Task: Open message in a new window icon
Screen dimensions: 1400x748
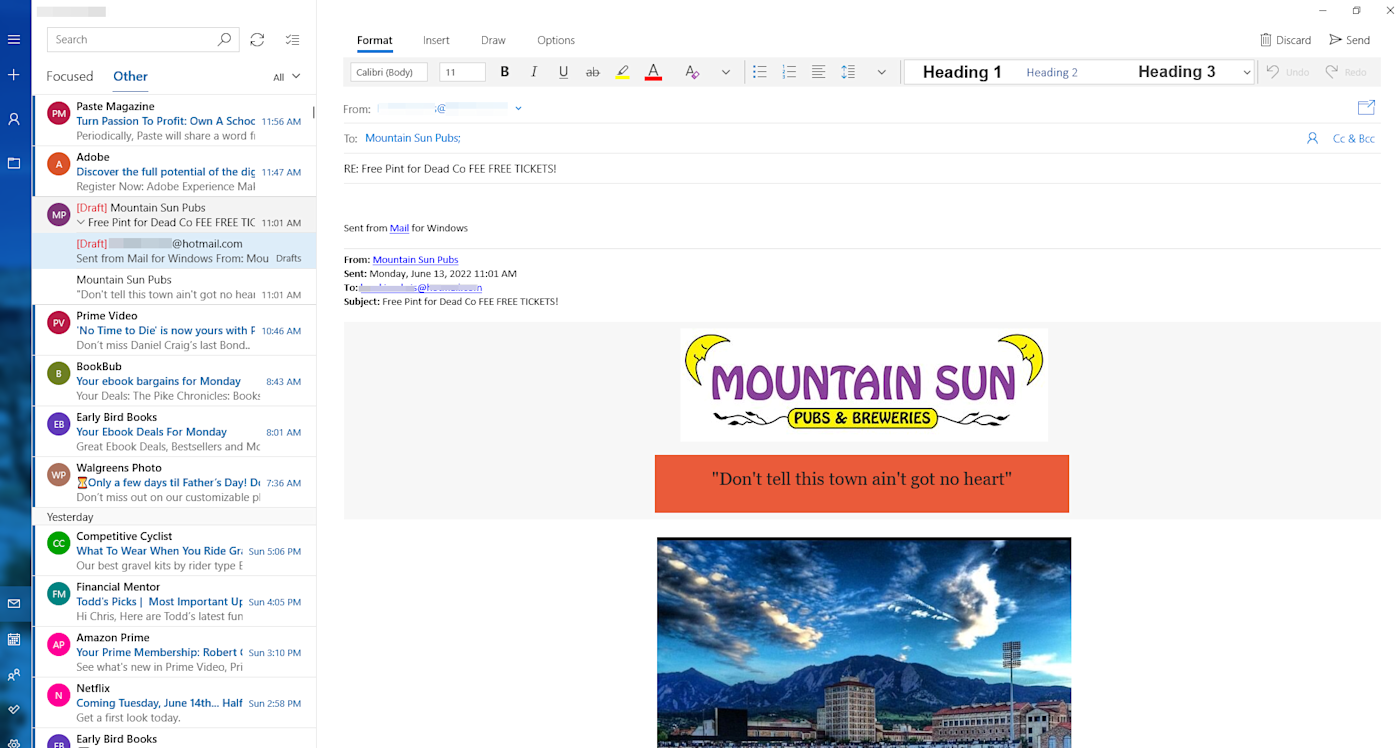Action: coord(1366,108)
